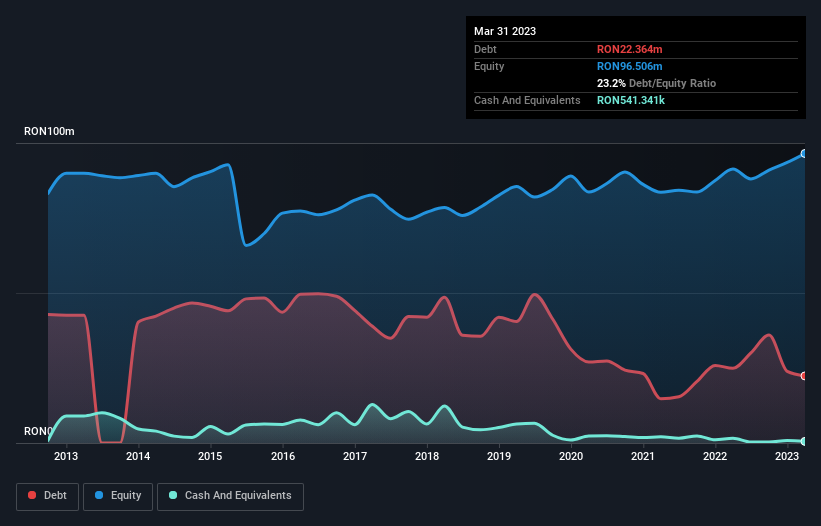
Task: Click the blue Equity endpoint marker
Action: pos(804,154)
